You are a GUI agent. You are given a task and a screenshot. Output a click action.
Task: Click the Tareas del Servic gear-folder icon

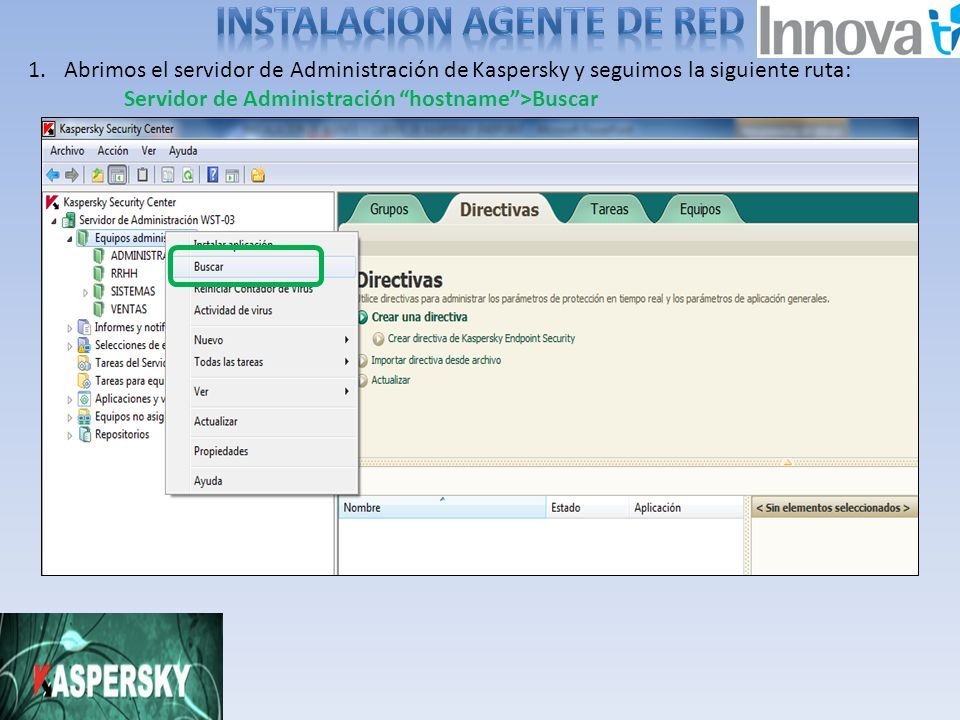coord(84,362)
